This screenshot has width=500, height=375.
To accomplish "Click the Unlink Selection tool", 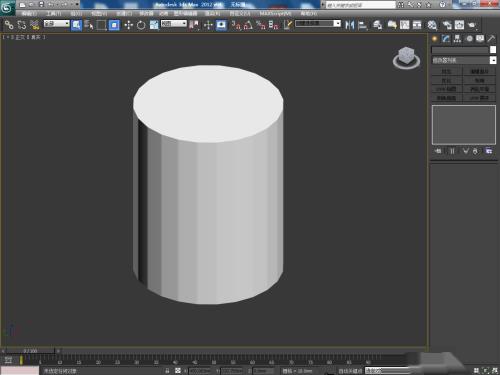I will [x=22, y=25].
